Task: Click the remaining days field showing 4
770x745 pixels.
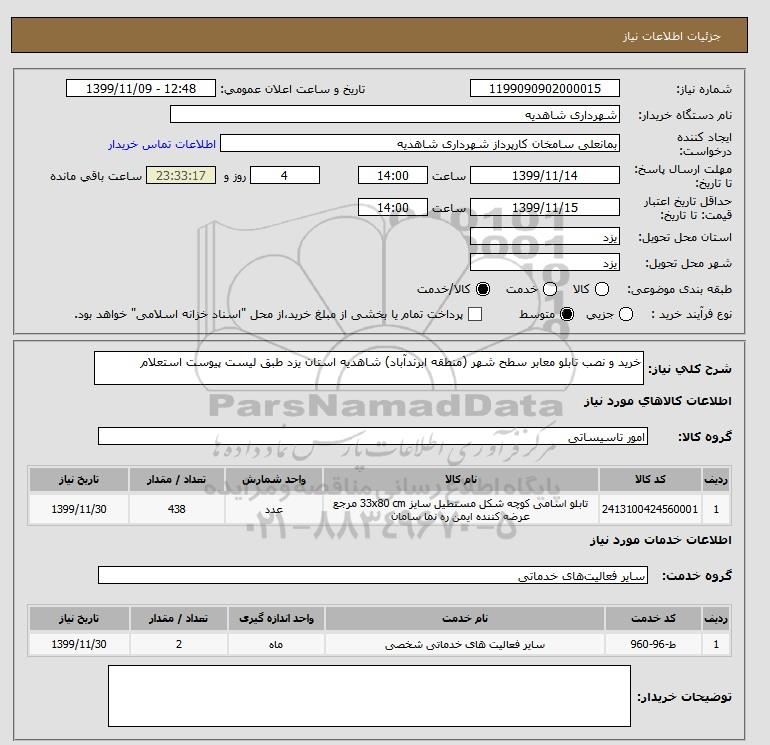Action: click(285, 175)
